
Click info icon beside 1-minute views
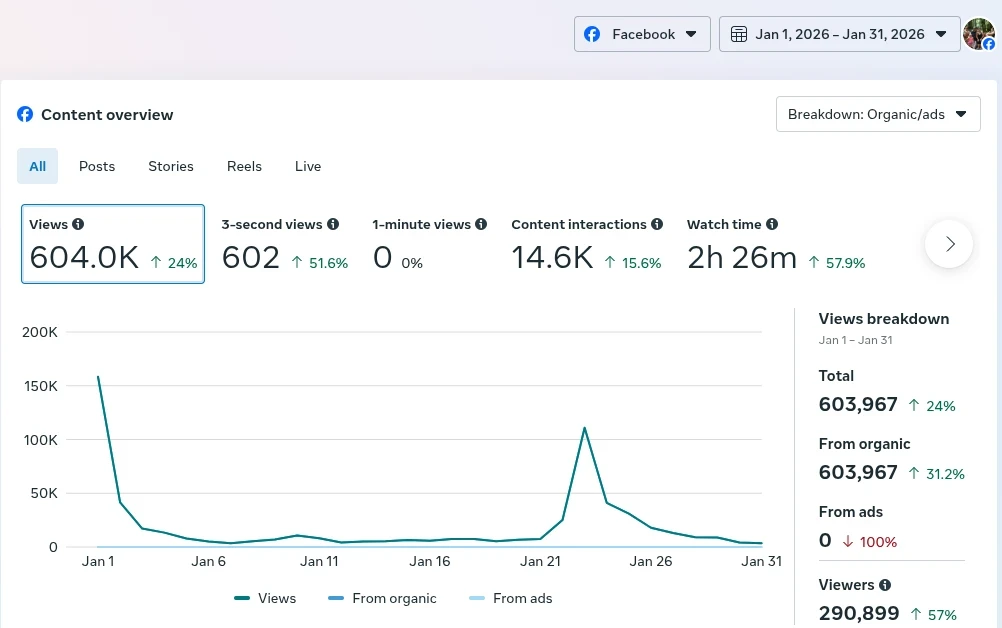pos(481,225)
